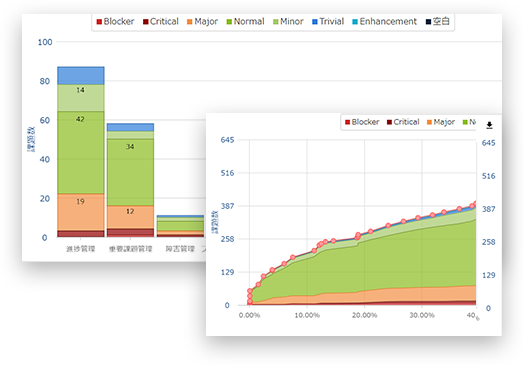Select the Major segment labeled 19
524x365 pixels.
pyautogui.click(x=81, y=212)
